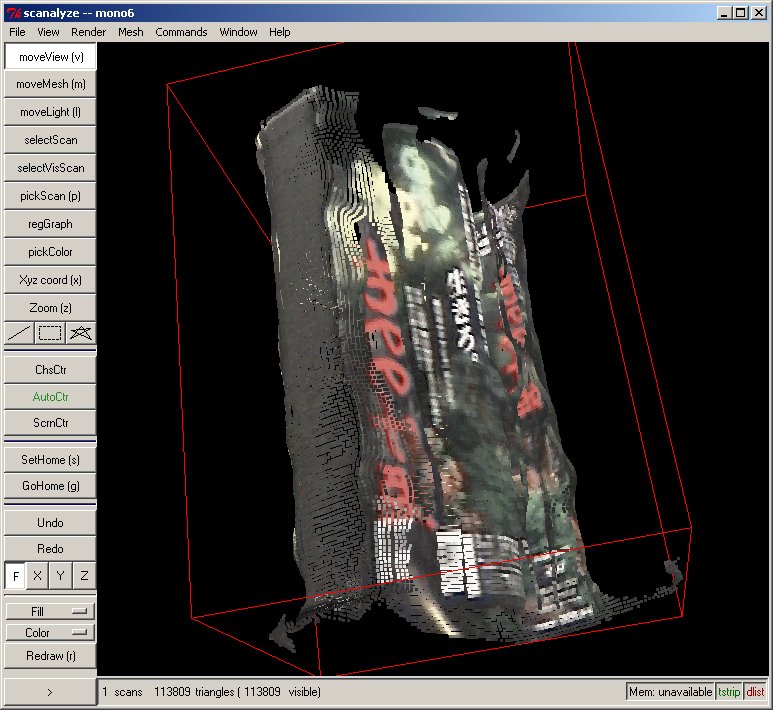This screenshot has height=710, width=773.
Task: Toggle the tstrip status indicator
Action: [x=730, y=691]
